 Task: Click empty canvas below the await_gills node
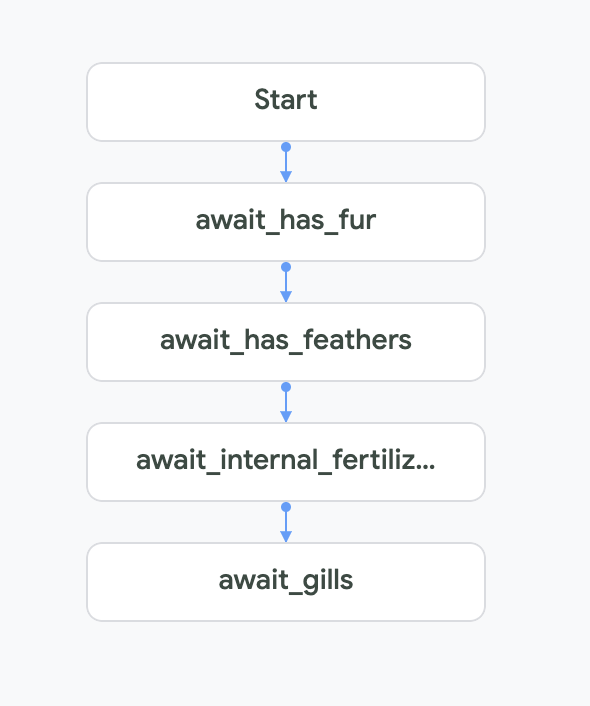(286, 664)
